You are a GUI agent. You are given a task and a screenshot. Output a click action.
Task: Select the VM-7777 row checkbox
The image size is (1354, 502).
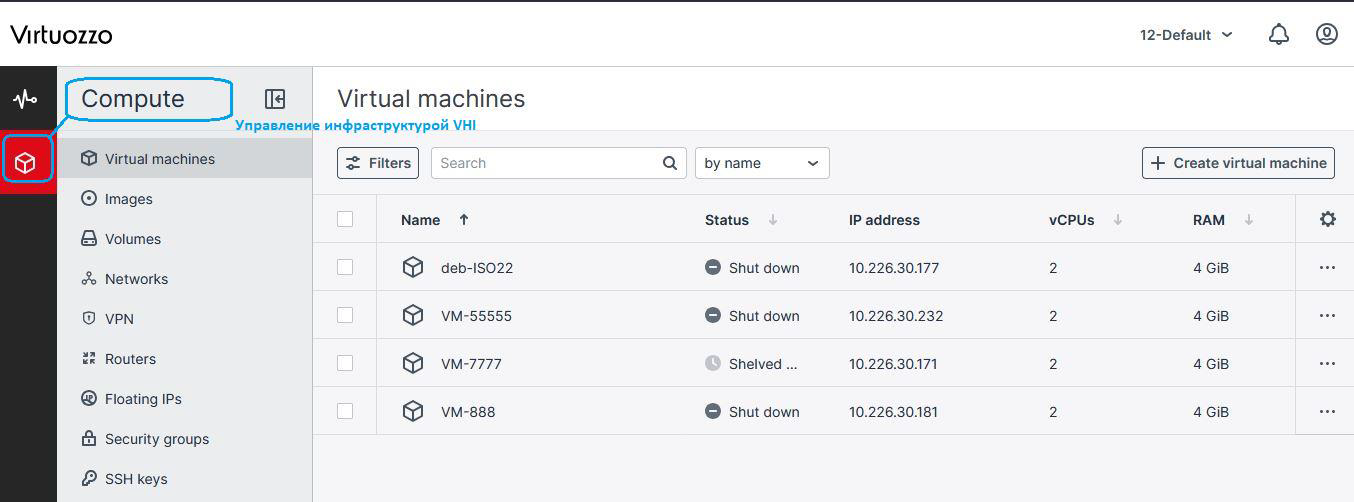click(x=345, y=364)
